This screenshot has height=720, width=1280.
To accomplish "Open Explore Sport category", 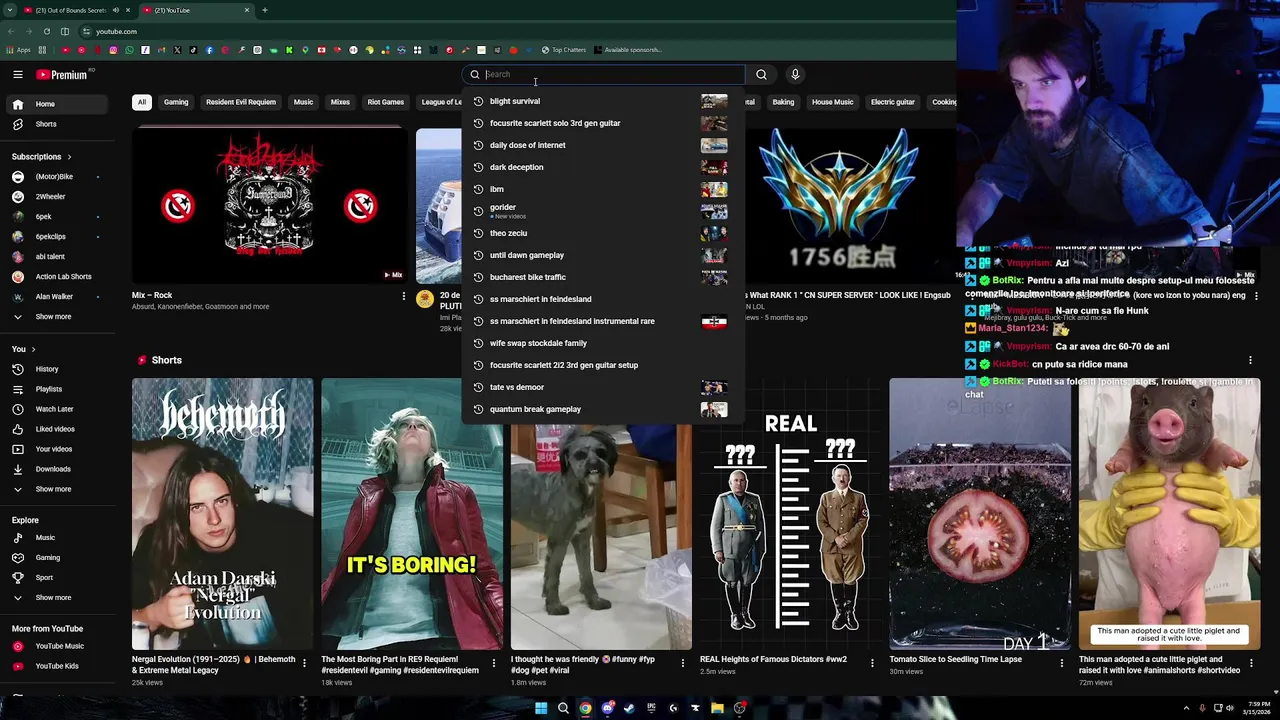I will click(58, 578).
